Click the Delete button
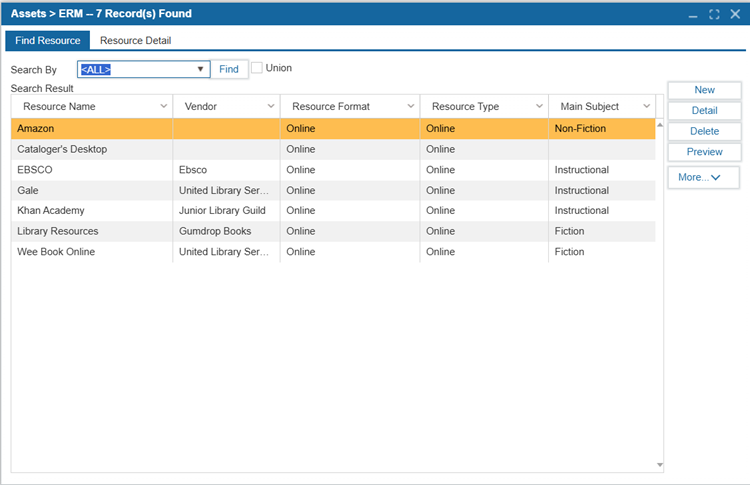The width and height of the screenshot is (750, 485). [704, 131]
